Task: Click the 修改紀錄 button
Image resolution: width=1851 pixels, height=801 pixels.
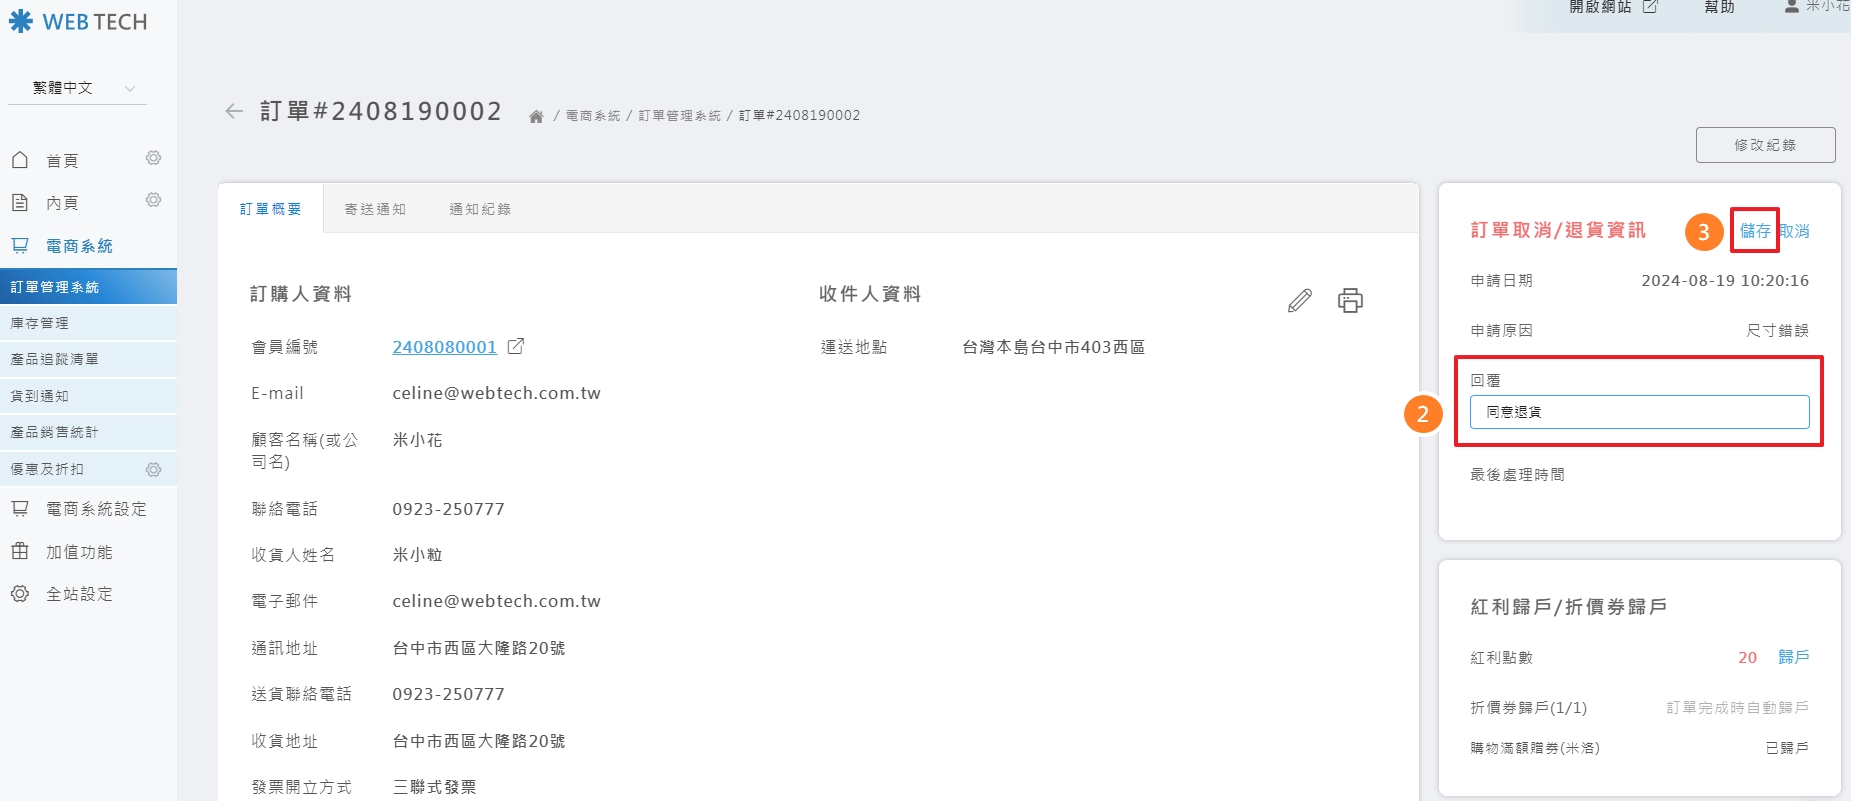Action: [x=1765, y=145]
